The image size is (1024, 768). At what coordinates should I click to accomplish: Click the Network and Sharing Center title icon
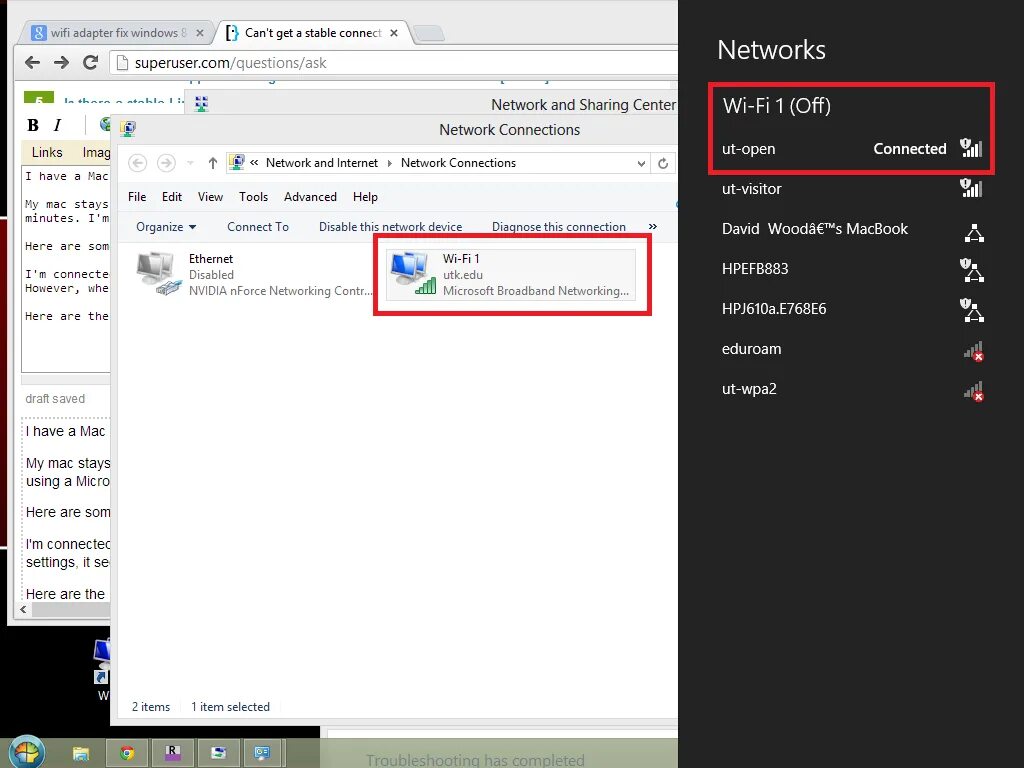tap(202, 104)
